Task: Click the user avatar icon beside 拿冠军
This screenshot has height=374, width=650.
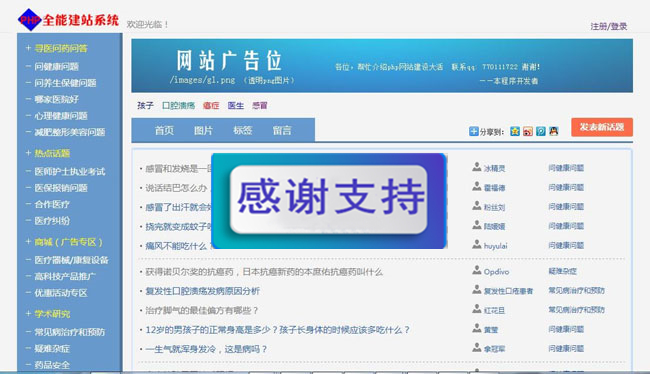Action: (477, 348)
